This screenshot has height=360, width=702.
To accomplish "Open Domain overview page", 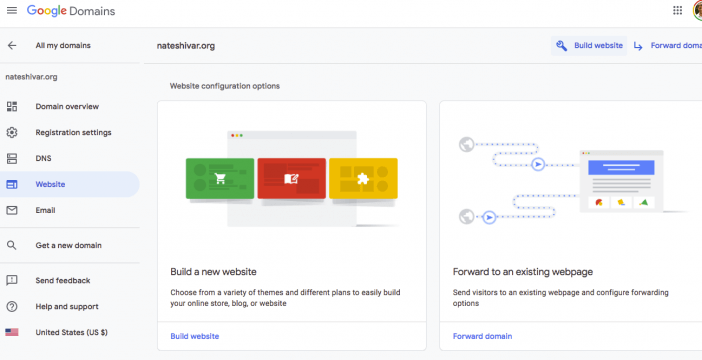I will pos(70,107).
